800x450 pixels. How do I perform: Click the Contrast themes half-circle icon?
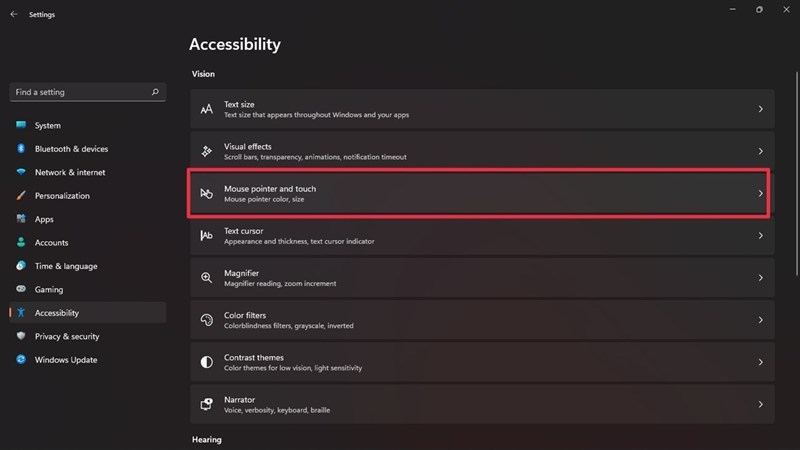pyautogui.click(x=206, y=362)
